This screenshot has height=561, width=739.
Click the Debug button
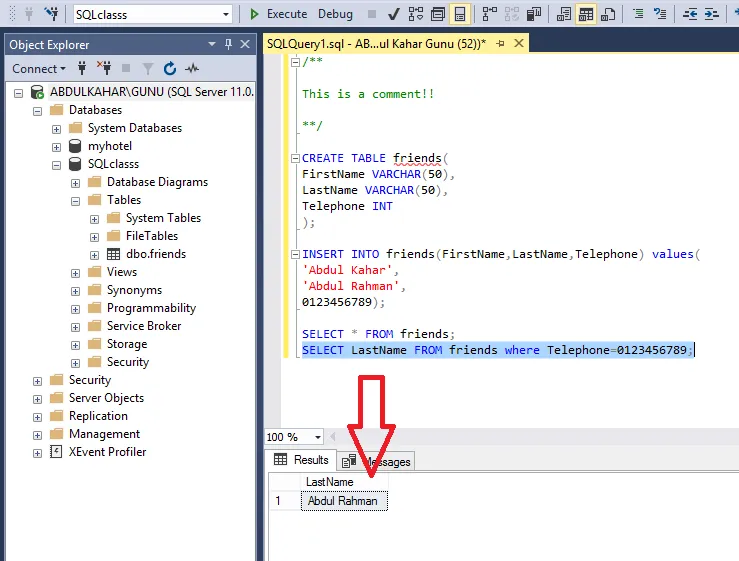click(x=335, y=14)
